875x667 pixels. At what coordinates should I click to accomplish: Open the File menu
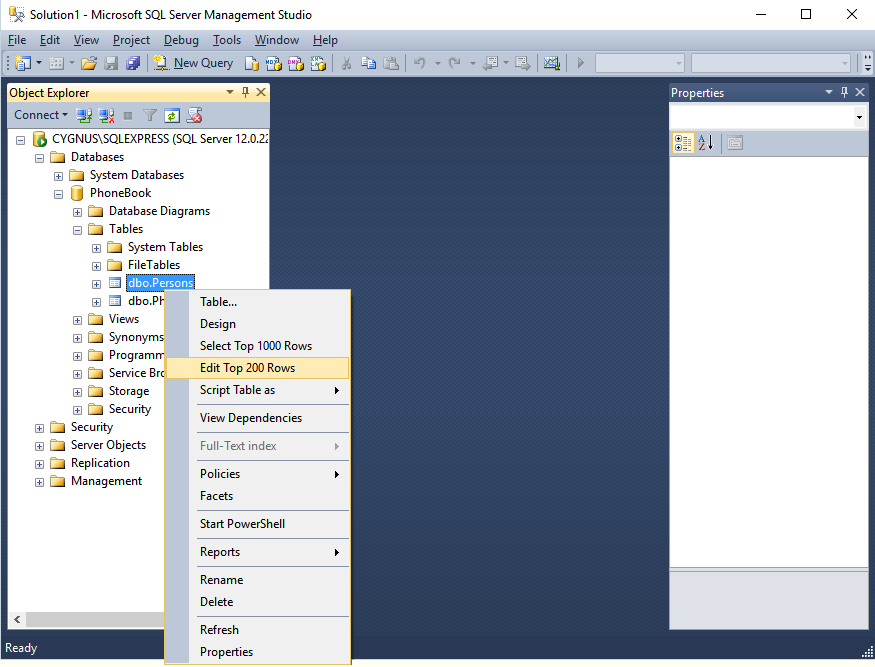(x=17, y=40)
